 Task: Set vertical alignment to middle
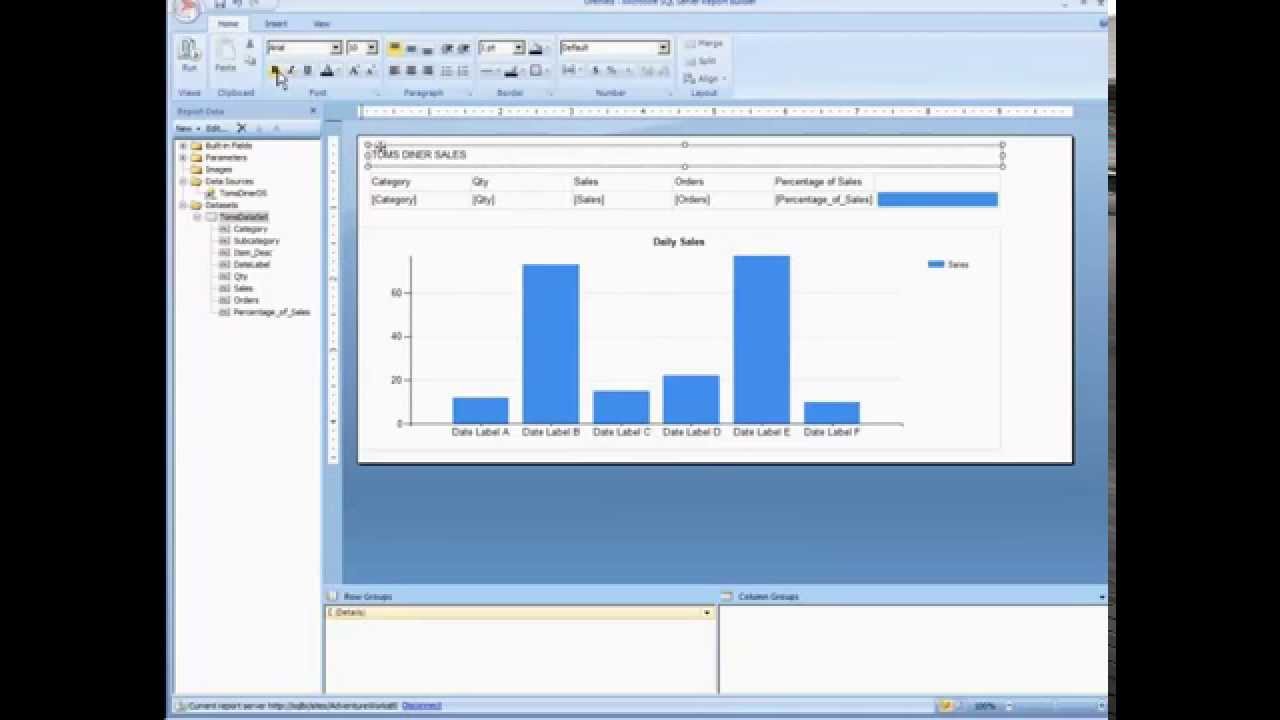click(x=411, y=48)
